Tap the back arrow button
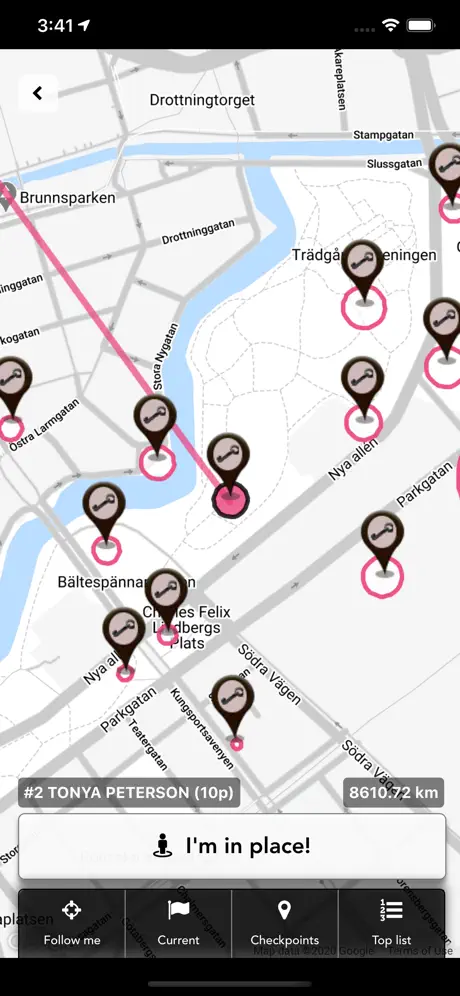The image size is (460, 996). point(38,94)
